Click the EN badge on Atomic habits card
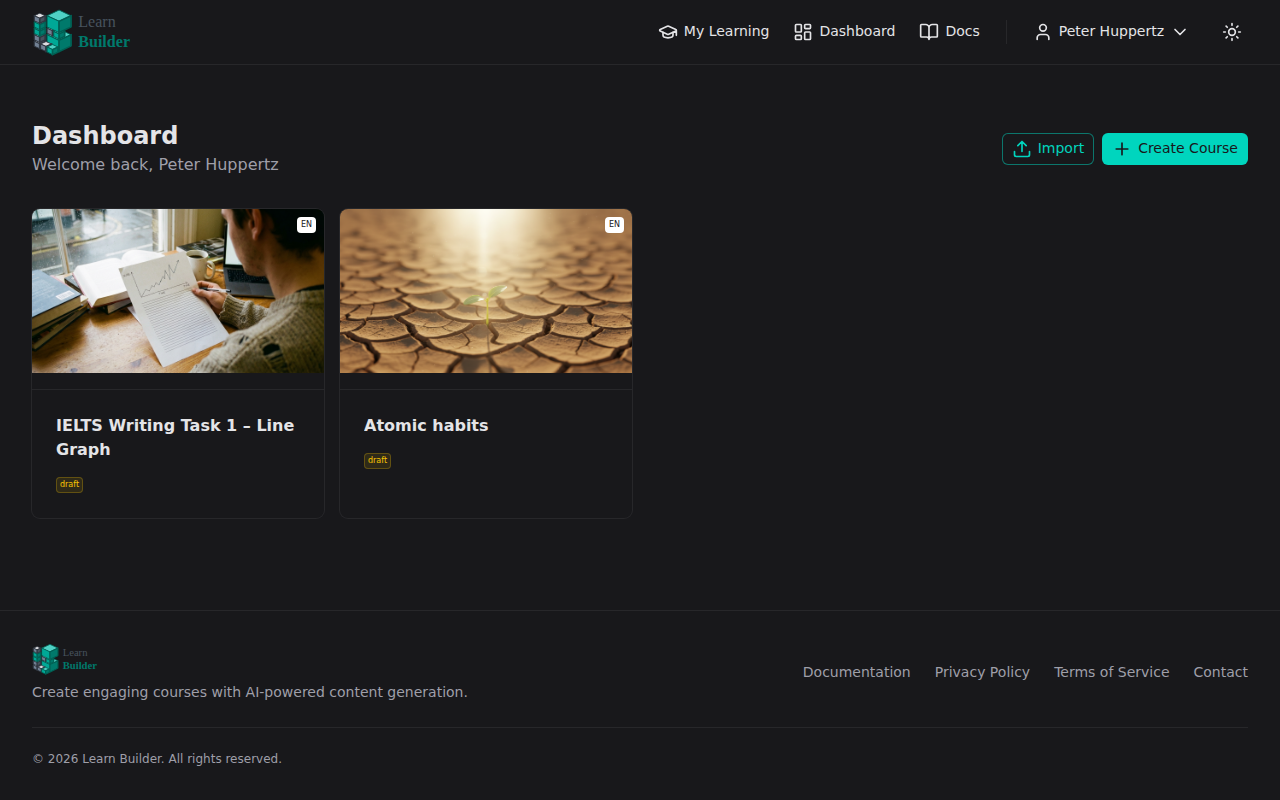 tap(614, 224)
